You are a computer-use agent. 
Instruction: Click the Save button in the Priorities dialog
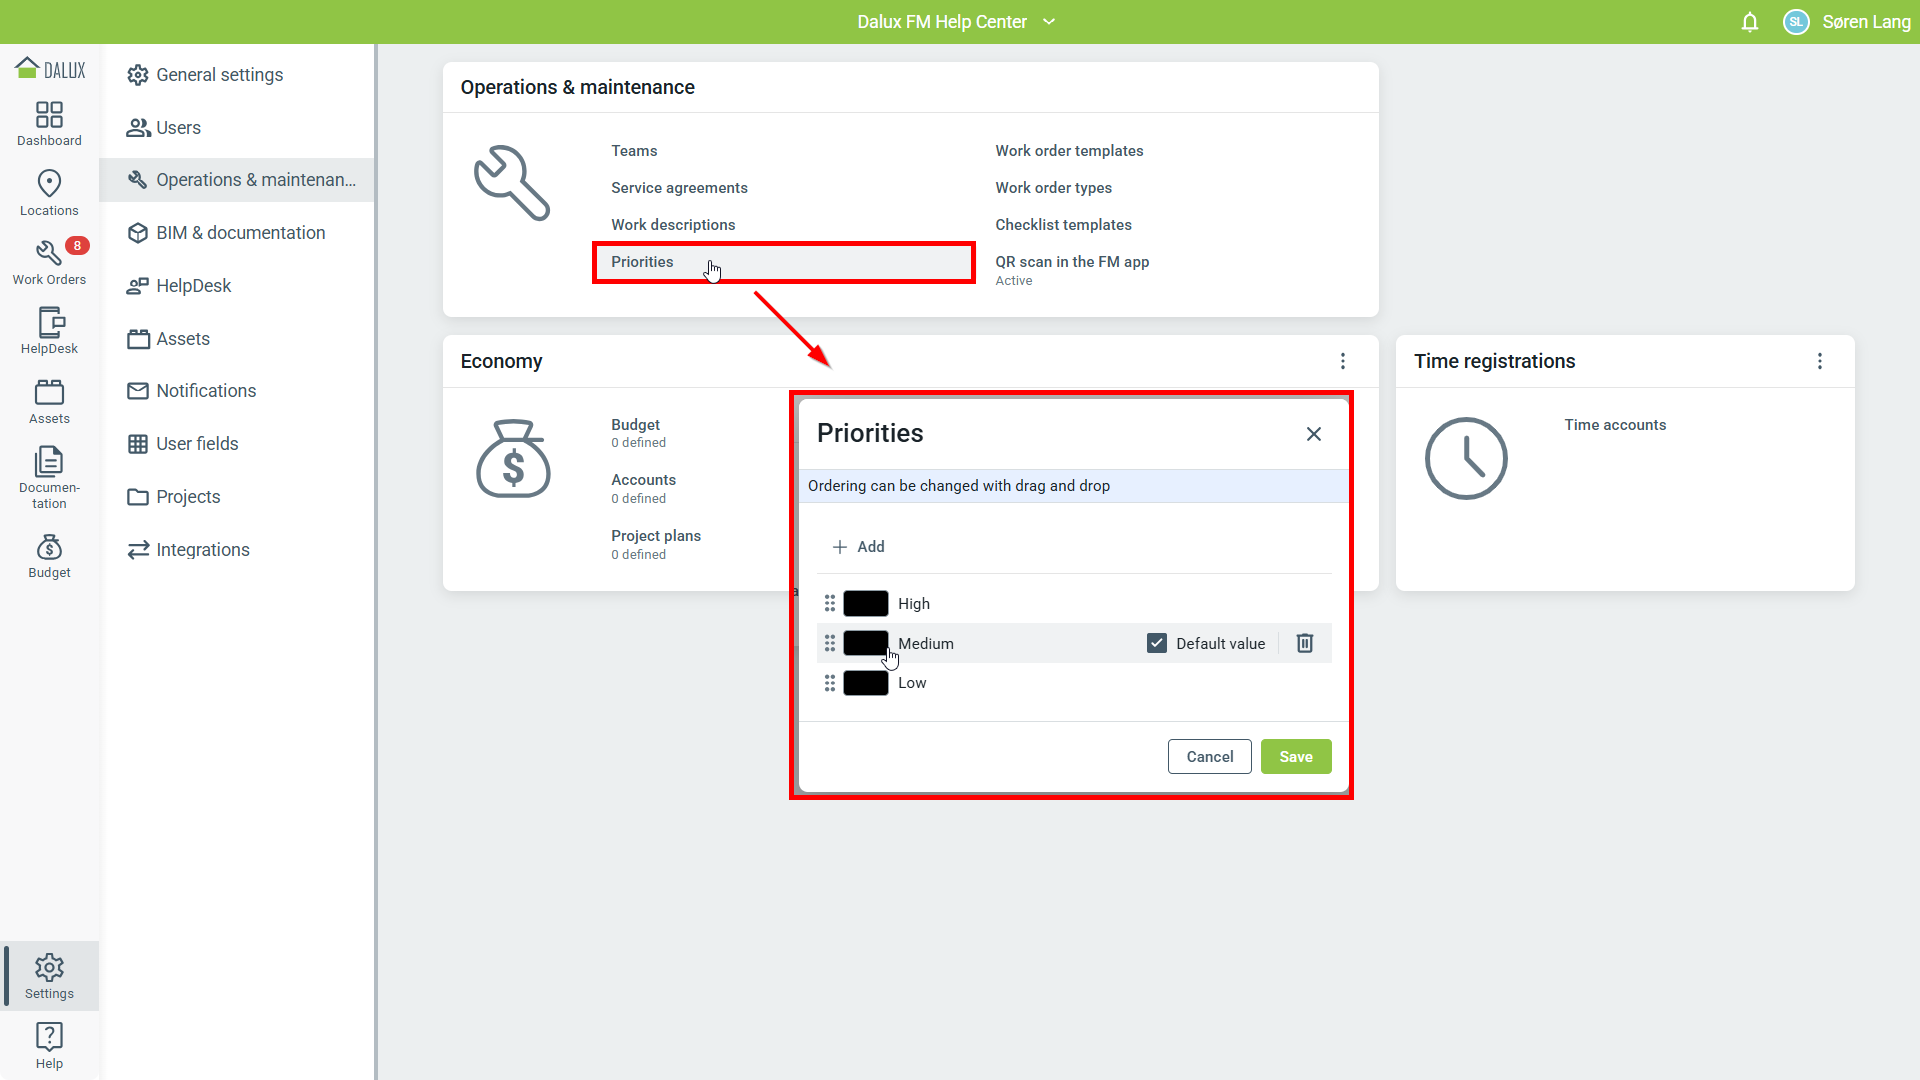pos(1295,757)
